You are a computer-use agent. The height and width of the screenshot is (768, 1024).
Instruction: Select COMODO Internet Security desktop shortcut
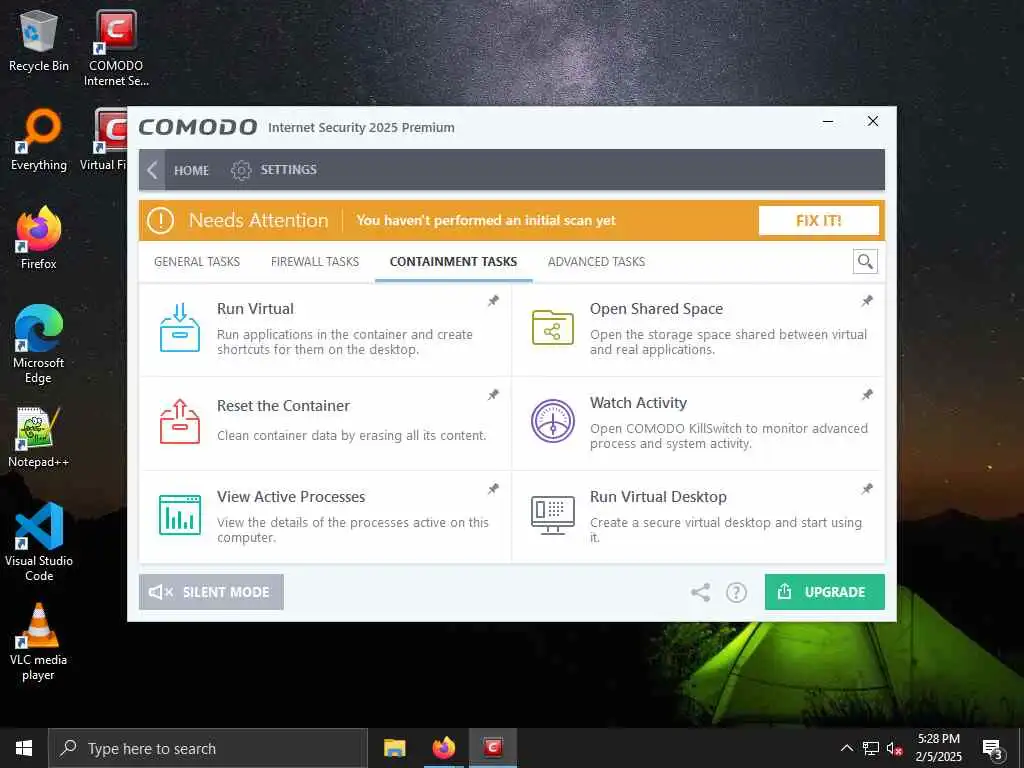[x=116, y=49]
